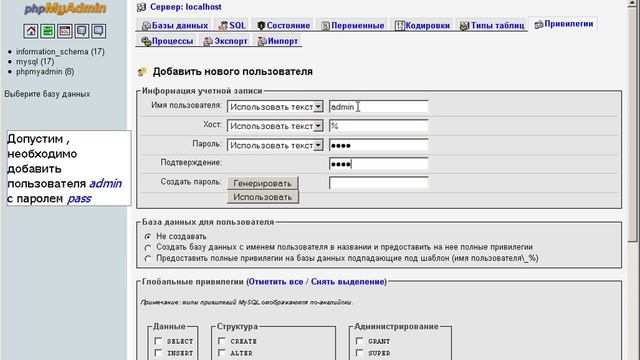This screenshot has width=640, height=360.
Task: Check the INSERT privilege box
Action: [158, 353]
